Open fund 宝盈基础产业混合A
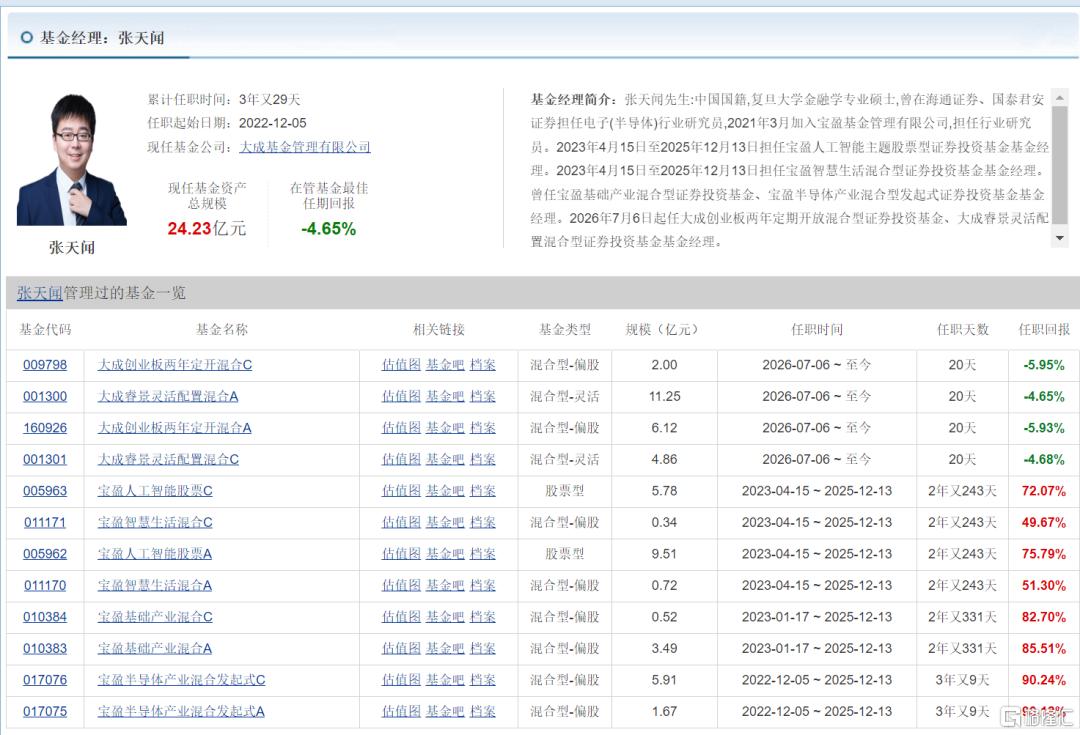Image resolution: width=1080 pixels, height=735 pixels. (154, 649)
